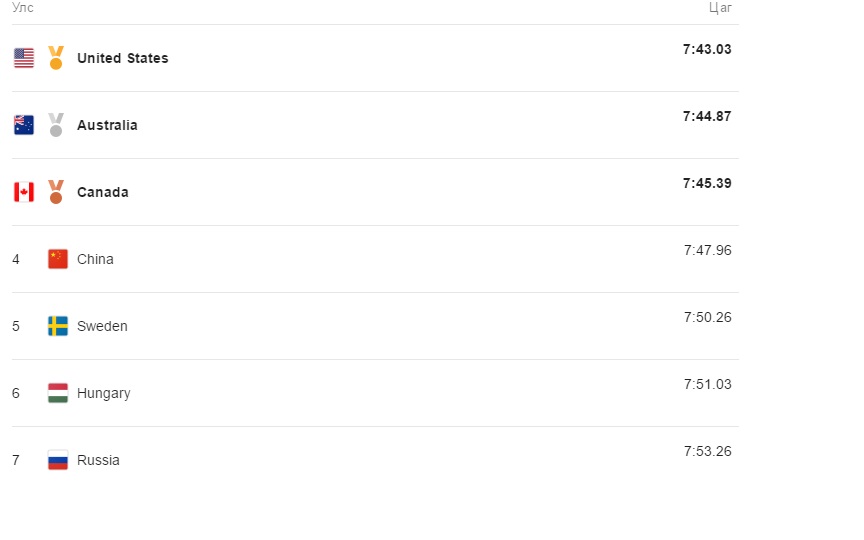Click the Цаг column header
Image resolution: width=864 pixels, height=540 pixels.
(x=720, y=8)
